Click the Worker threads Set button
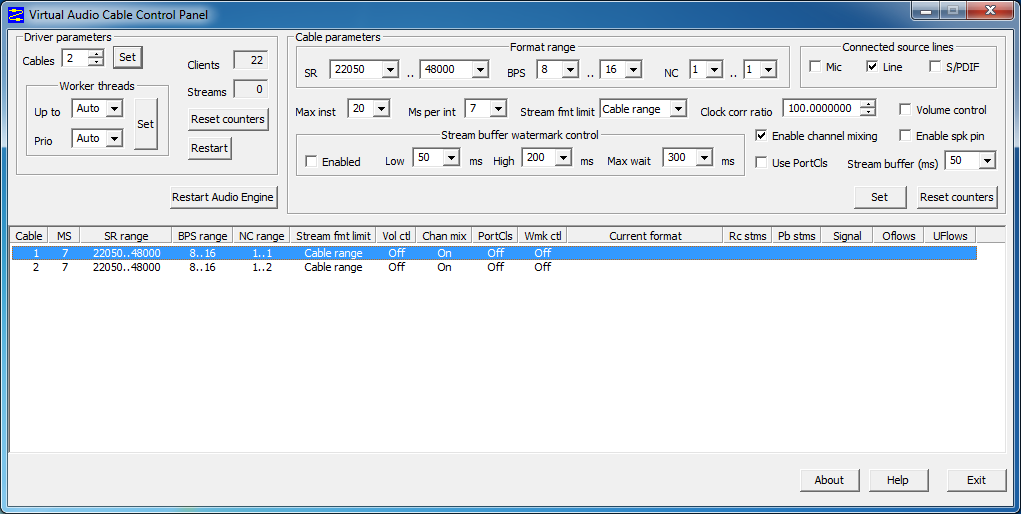The width and height of the screenshot is (1021, 514). pyautogui.click(x=146, y=124)
